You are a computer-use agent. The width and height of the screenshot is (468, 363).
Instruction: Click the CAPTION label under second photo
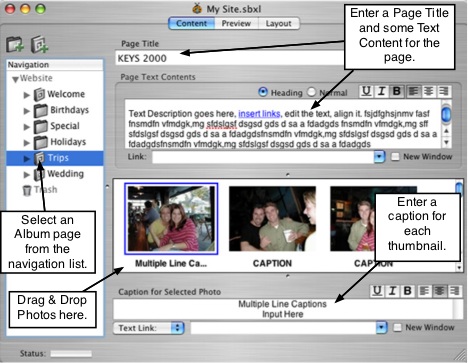click(x=272, y=263)
